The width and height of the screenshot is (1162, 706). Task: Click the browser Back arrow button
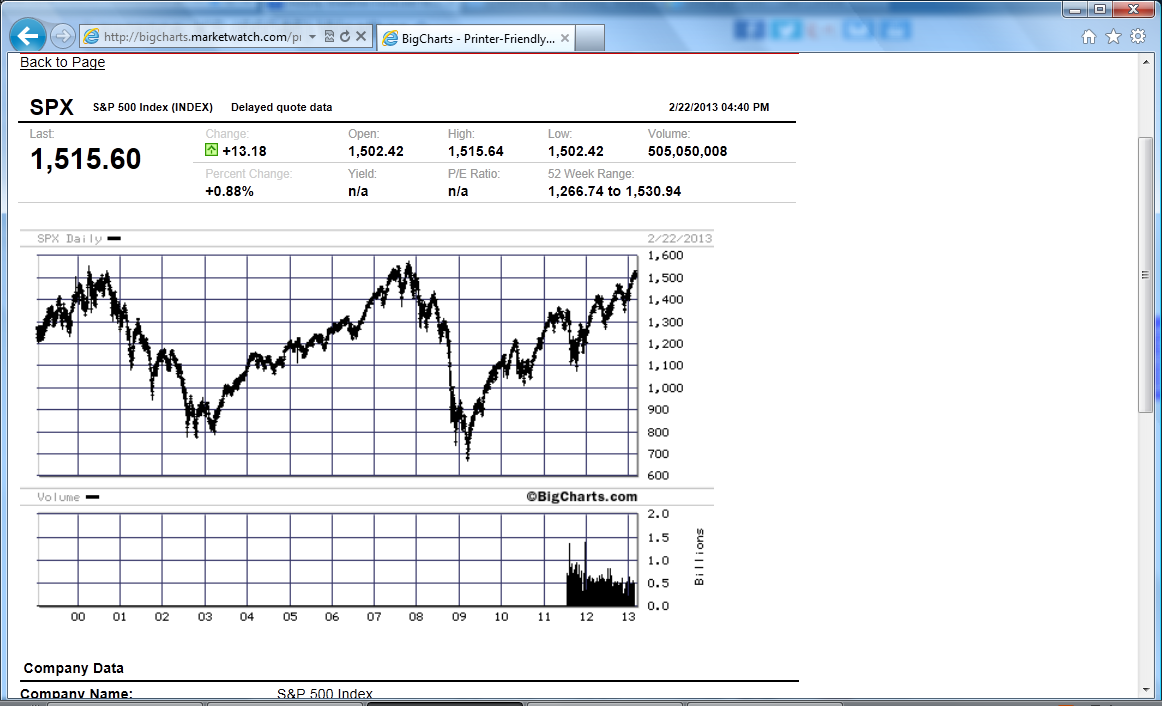point(28,35)
